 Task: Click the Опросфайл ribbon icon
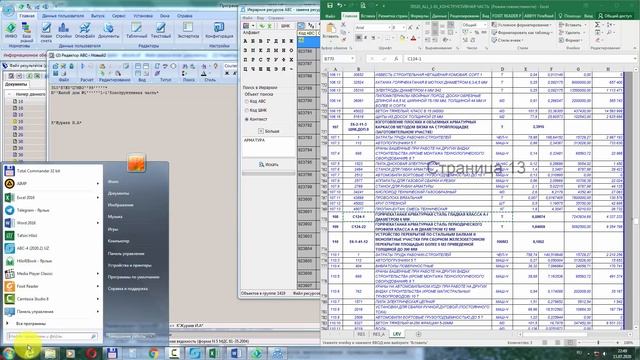pyautogui.click(x=85, y=31)
